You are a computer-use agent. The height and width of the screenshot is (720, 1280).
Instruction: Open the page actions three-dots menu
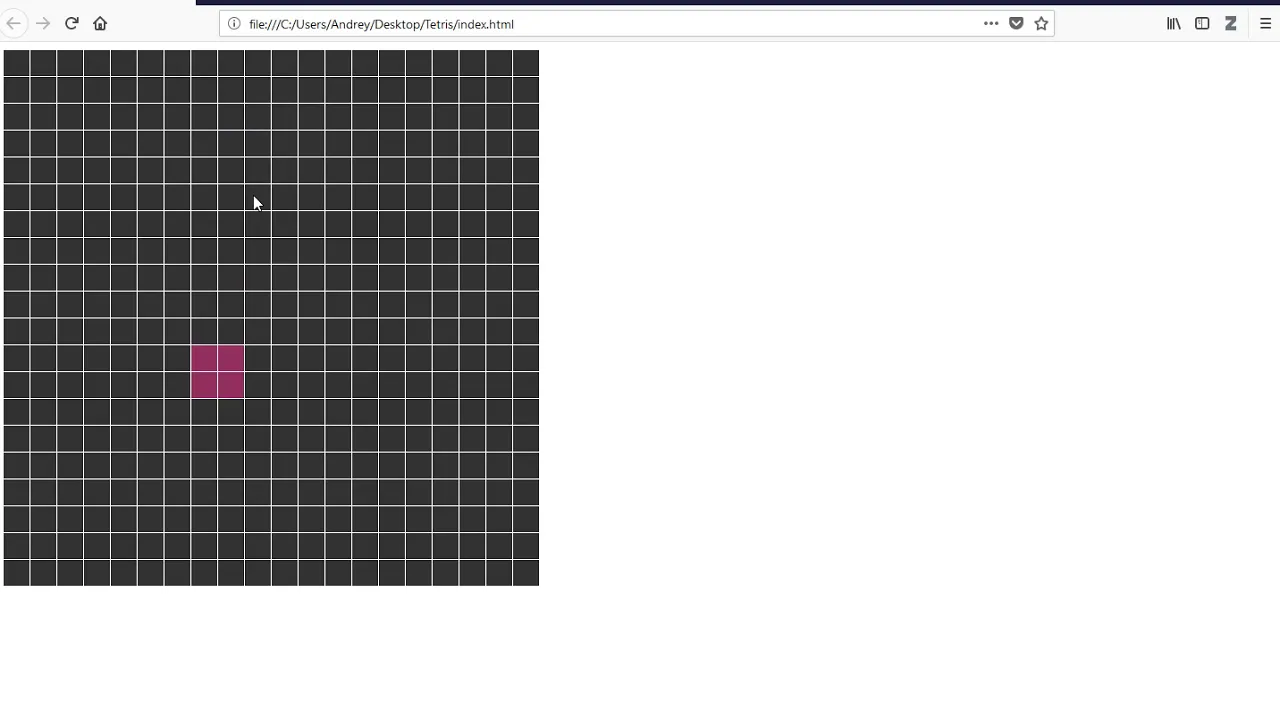point(991,24)
